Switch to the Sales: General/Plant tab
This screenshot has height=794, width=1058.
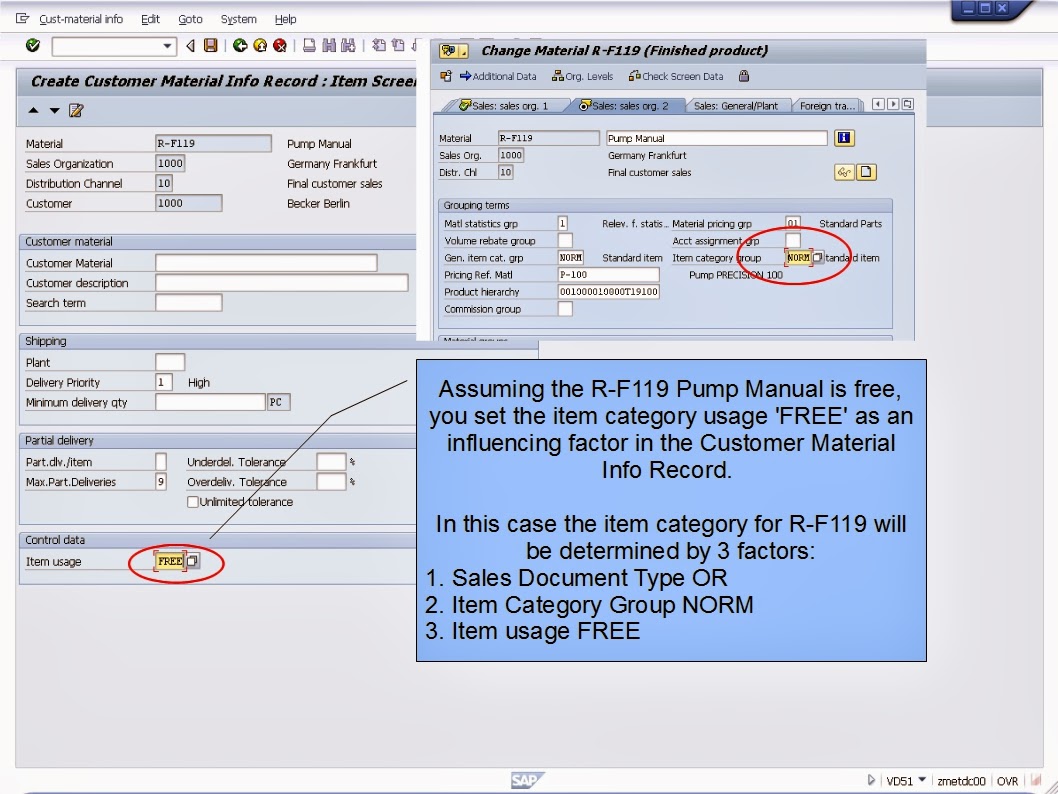737,104
